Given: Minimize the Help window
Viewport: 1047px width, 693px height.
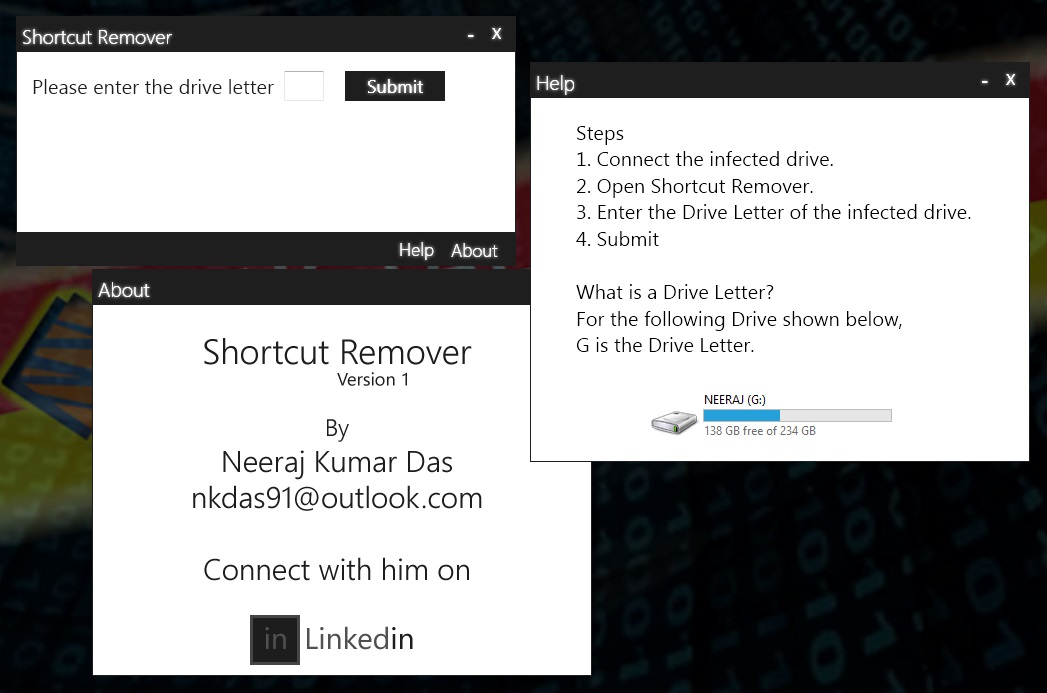Looking at the screenshot, I should (985, 81).
